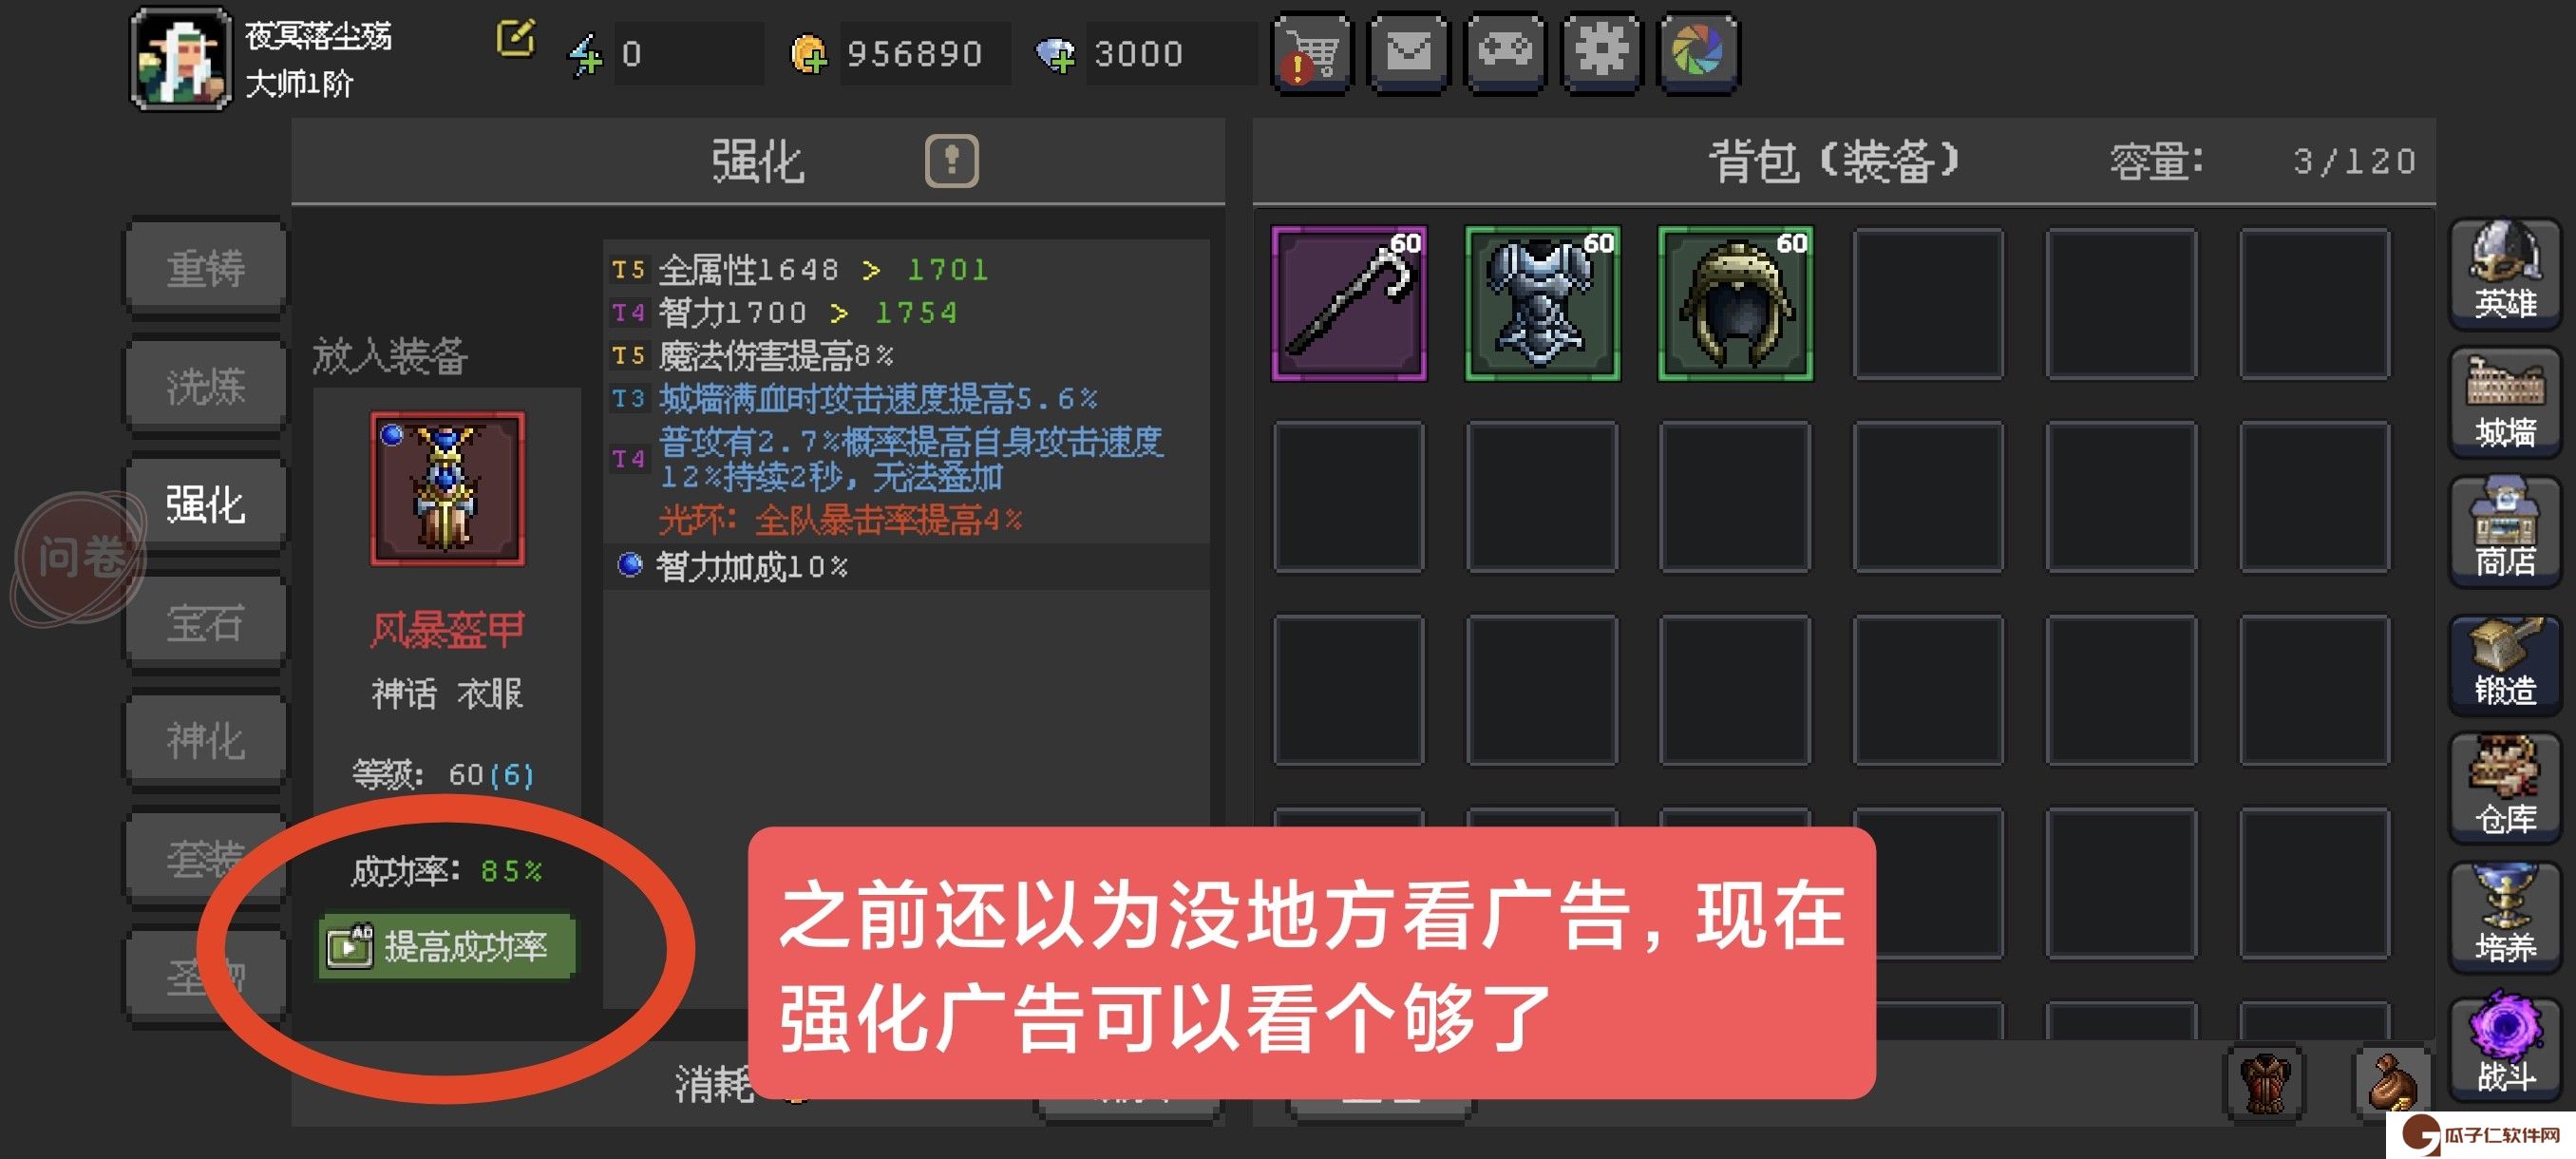Viewport: 2576px width, 1159px height.
Task: Switch to the 宝石 gem tab
Action: 206,623
